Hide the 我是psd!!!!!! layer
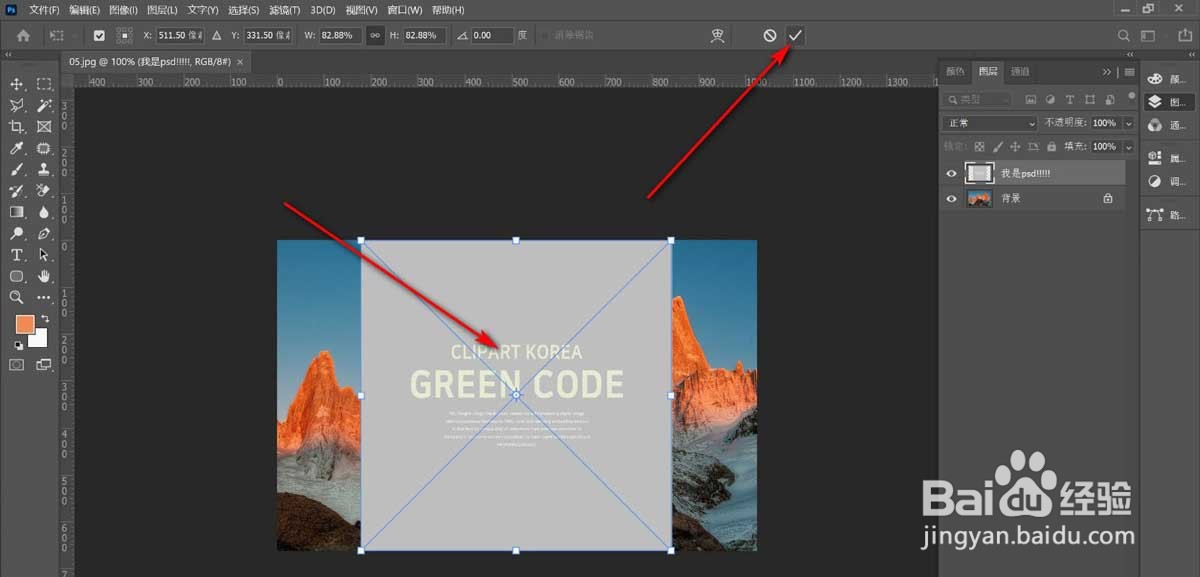Viewport: 1200px width, 577px height. pos(951,173)
